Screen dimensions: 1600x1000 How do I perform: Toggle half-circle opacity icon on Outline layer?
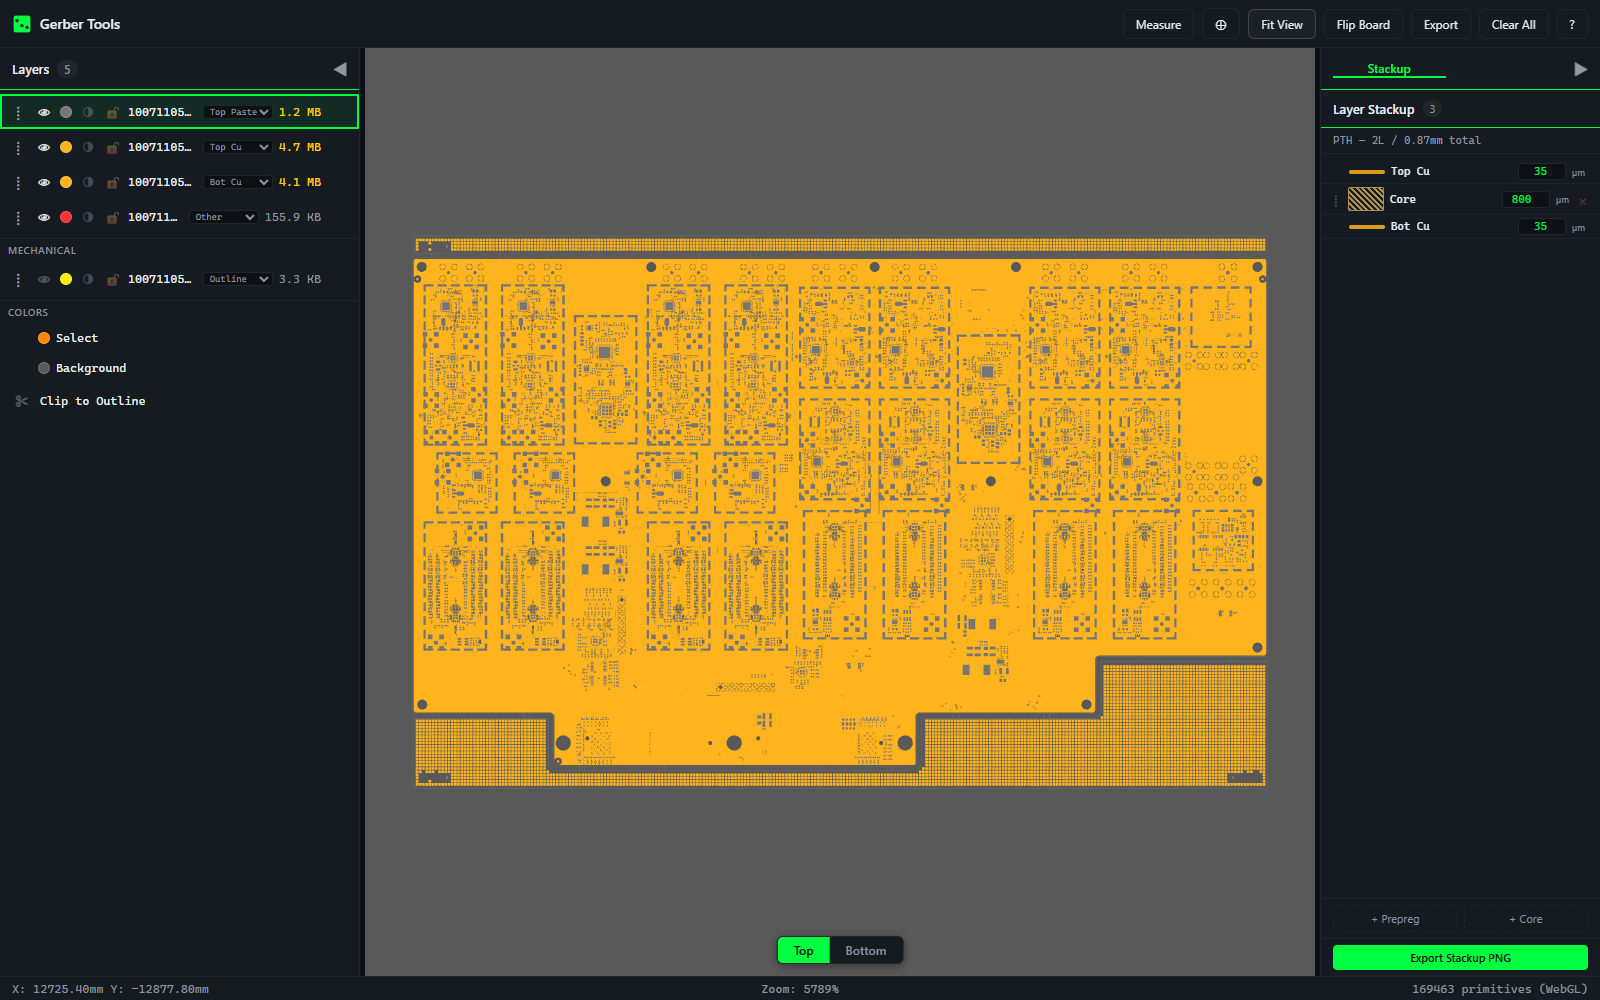88,279
